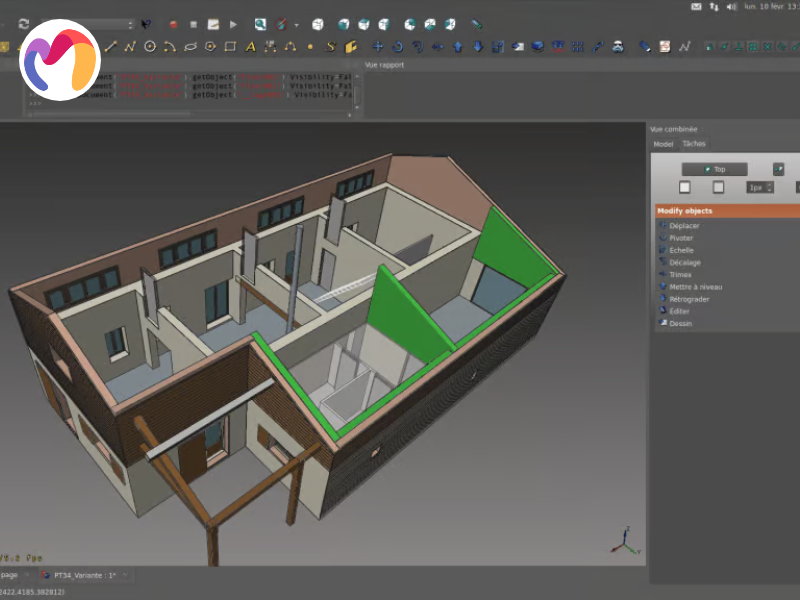Click the first color square in task panel
Image resolution: width=800 pixels, height=600 pixels.
(685, 187)
